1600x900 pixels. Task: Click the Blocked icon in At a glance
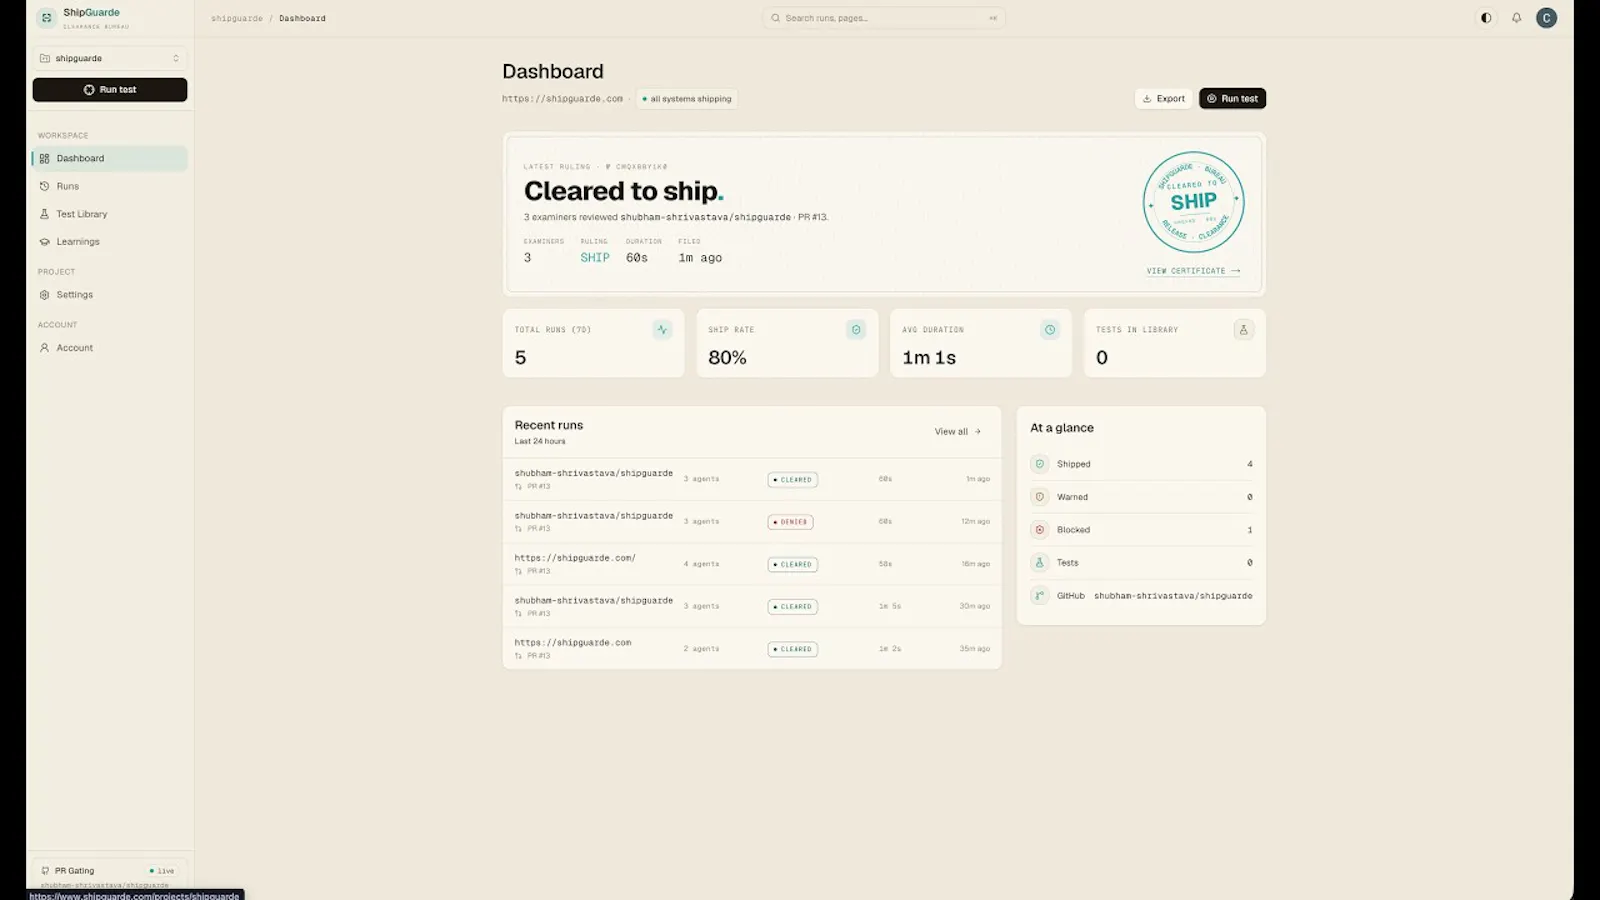pyautogui.click(x=1039, y=530)
